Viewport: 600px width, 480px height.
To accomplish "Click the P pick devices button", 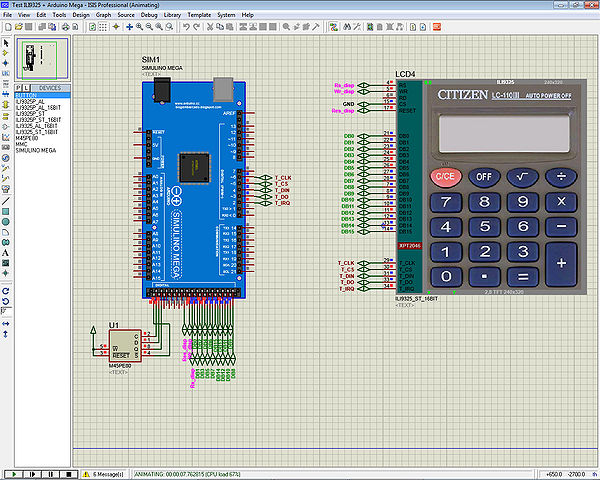I will click(x=19, y=88).
